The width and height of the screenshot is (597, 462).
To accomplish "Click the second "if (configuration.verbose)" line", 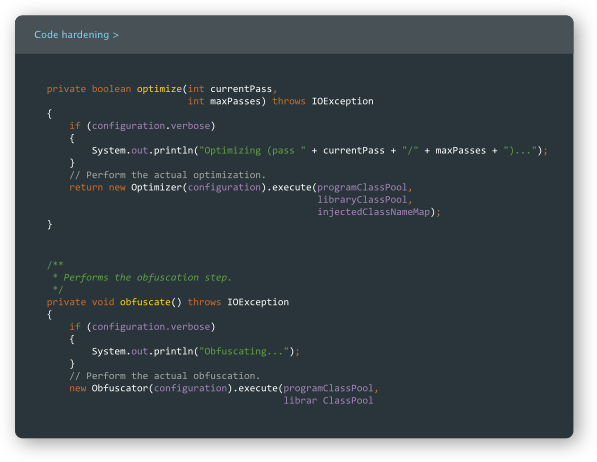I will pyautogui.click(x=142, y=327).
